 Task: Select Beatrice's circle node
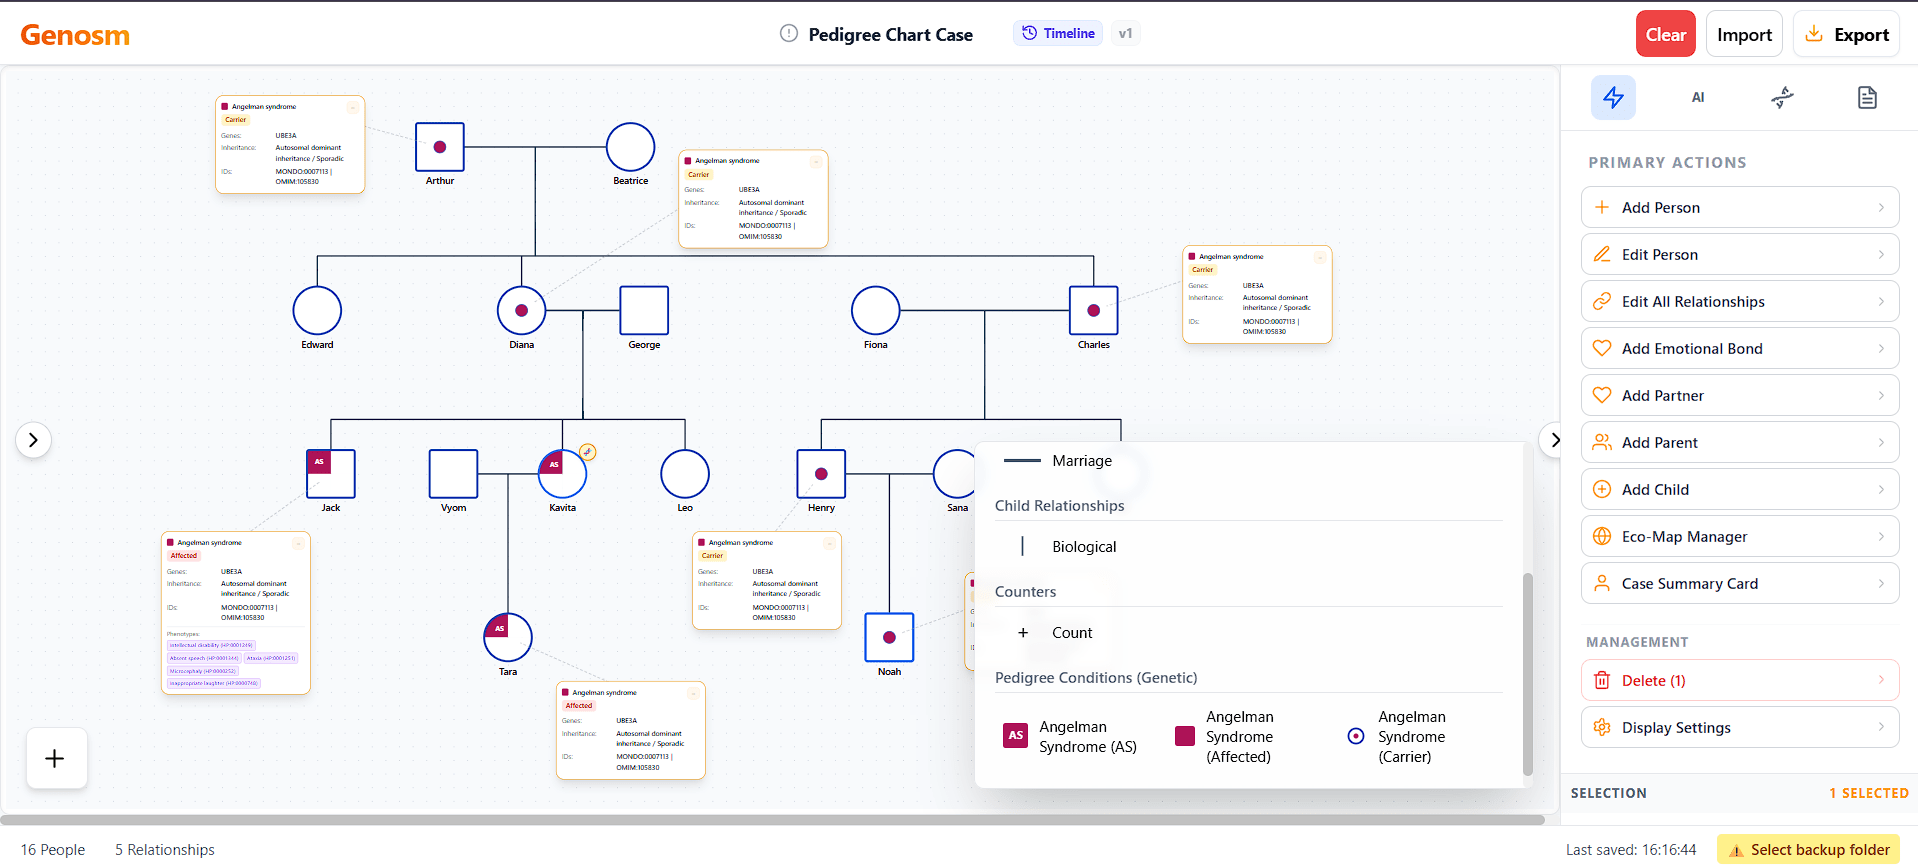pos(631,147)
